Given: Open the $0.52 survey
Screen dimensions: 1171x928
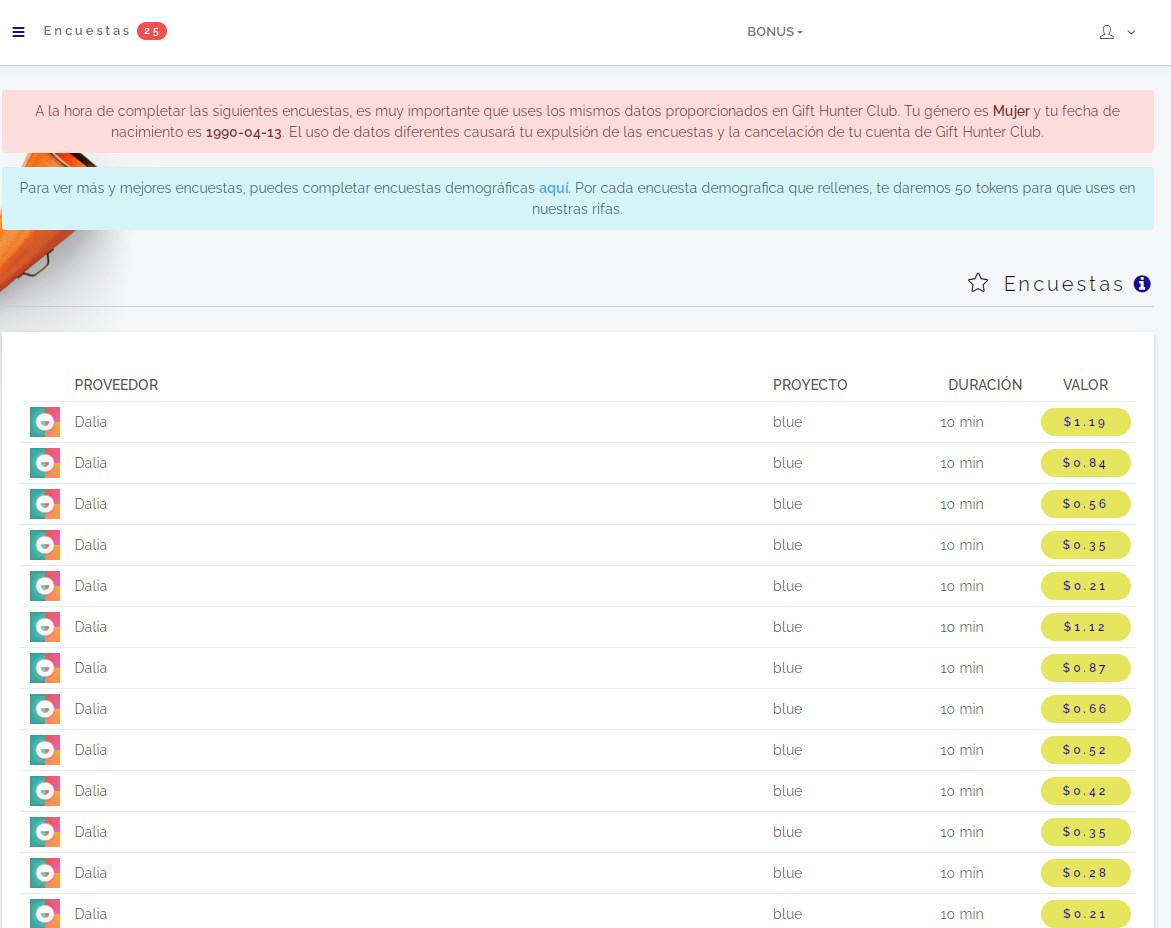Looking at the screenshot, I should pos(1085,750).
